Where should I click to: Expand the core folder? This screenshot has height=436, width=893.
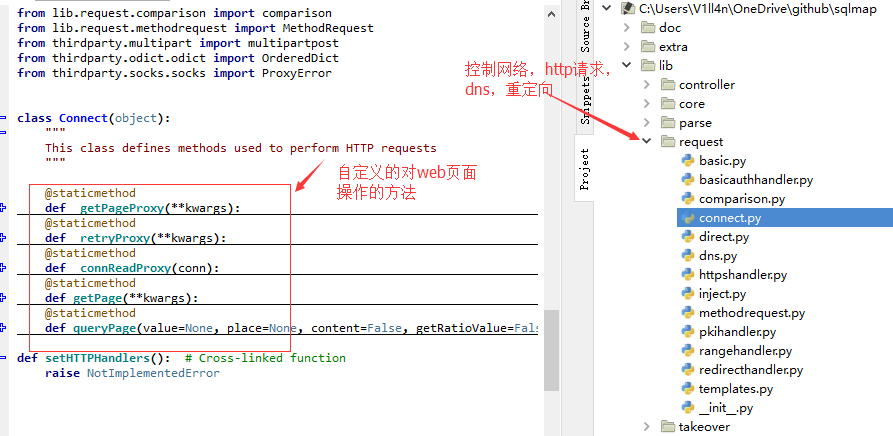pos(647,104)
